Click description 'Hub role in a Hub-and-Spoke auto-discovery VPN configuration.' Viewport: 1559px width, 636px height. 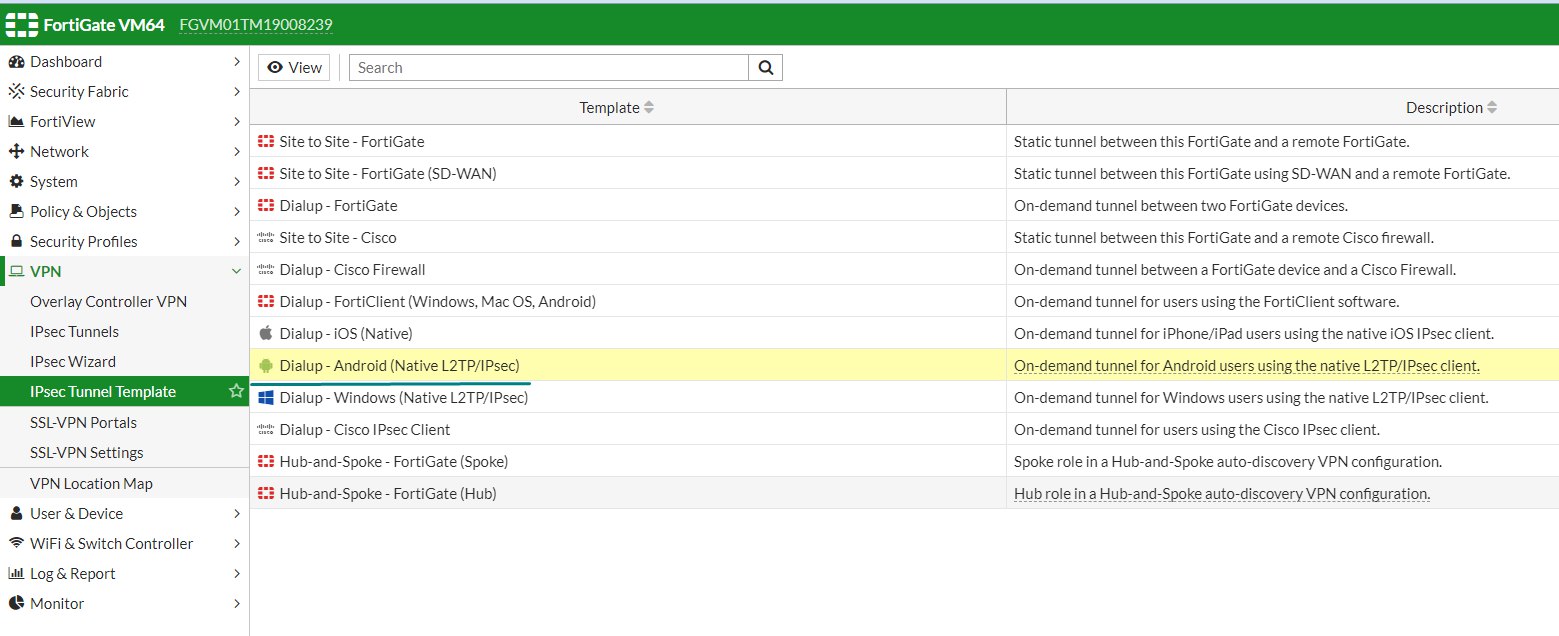(1222, 494)
